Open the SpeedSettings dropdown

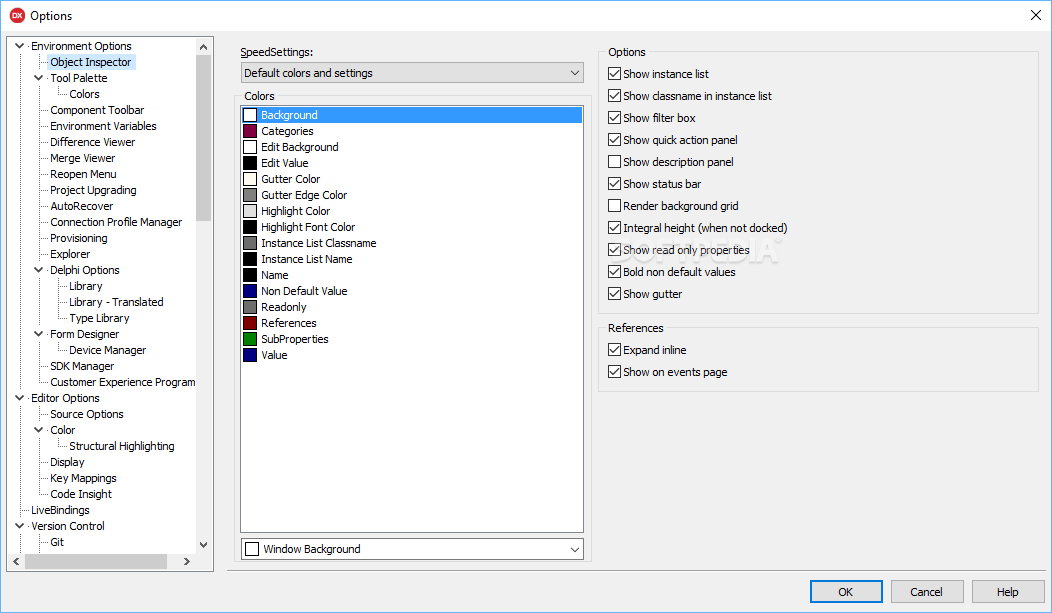click(412, 73)
